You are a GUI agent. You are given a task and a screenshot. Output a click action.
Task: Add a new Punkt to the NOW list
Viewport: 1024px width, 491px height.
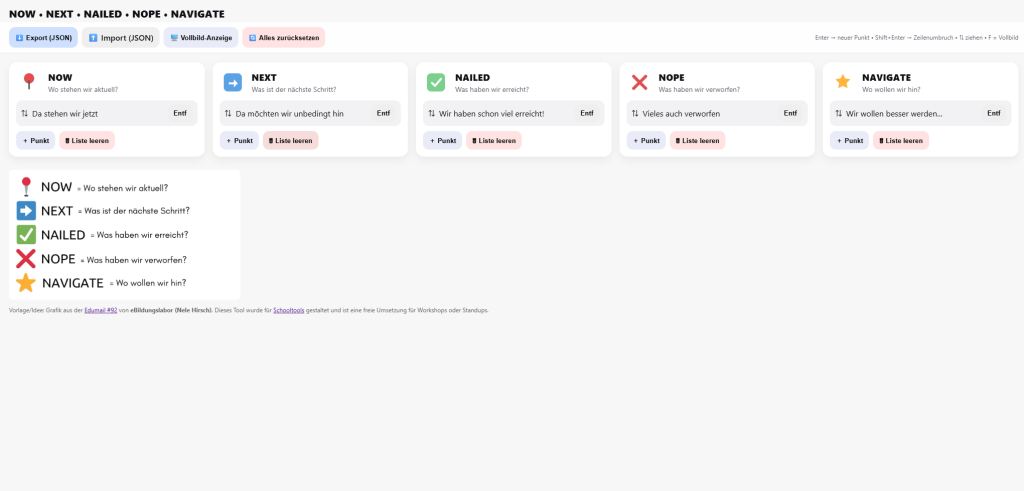tap(36, 141)
